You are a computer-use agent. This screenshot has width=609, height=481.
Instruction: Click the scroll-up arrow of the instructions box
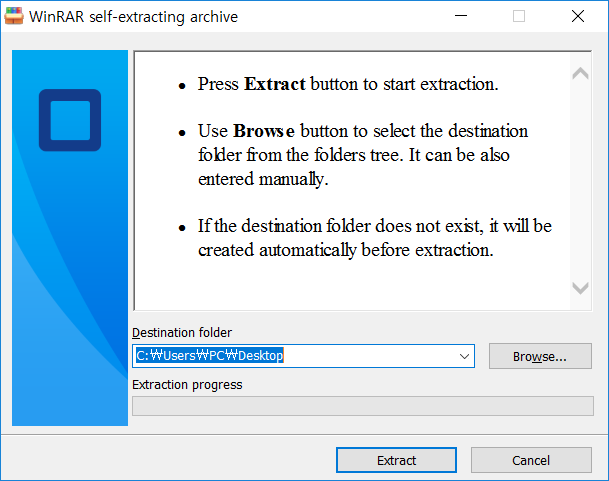click(x=580, y=73)
